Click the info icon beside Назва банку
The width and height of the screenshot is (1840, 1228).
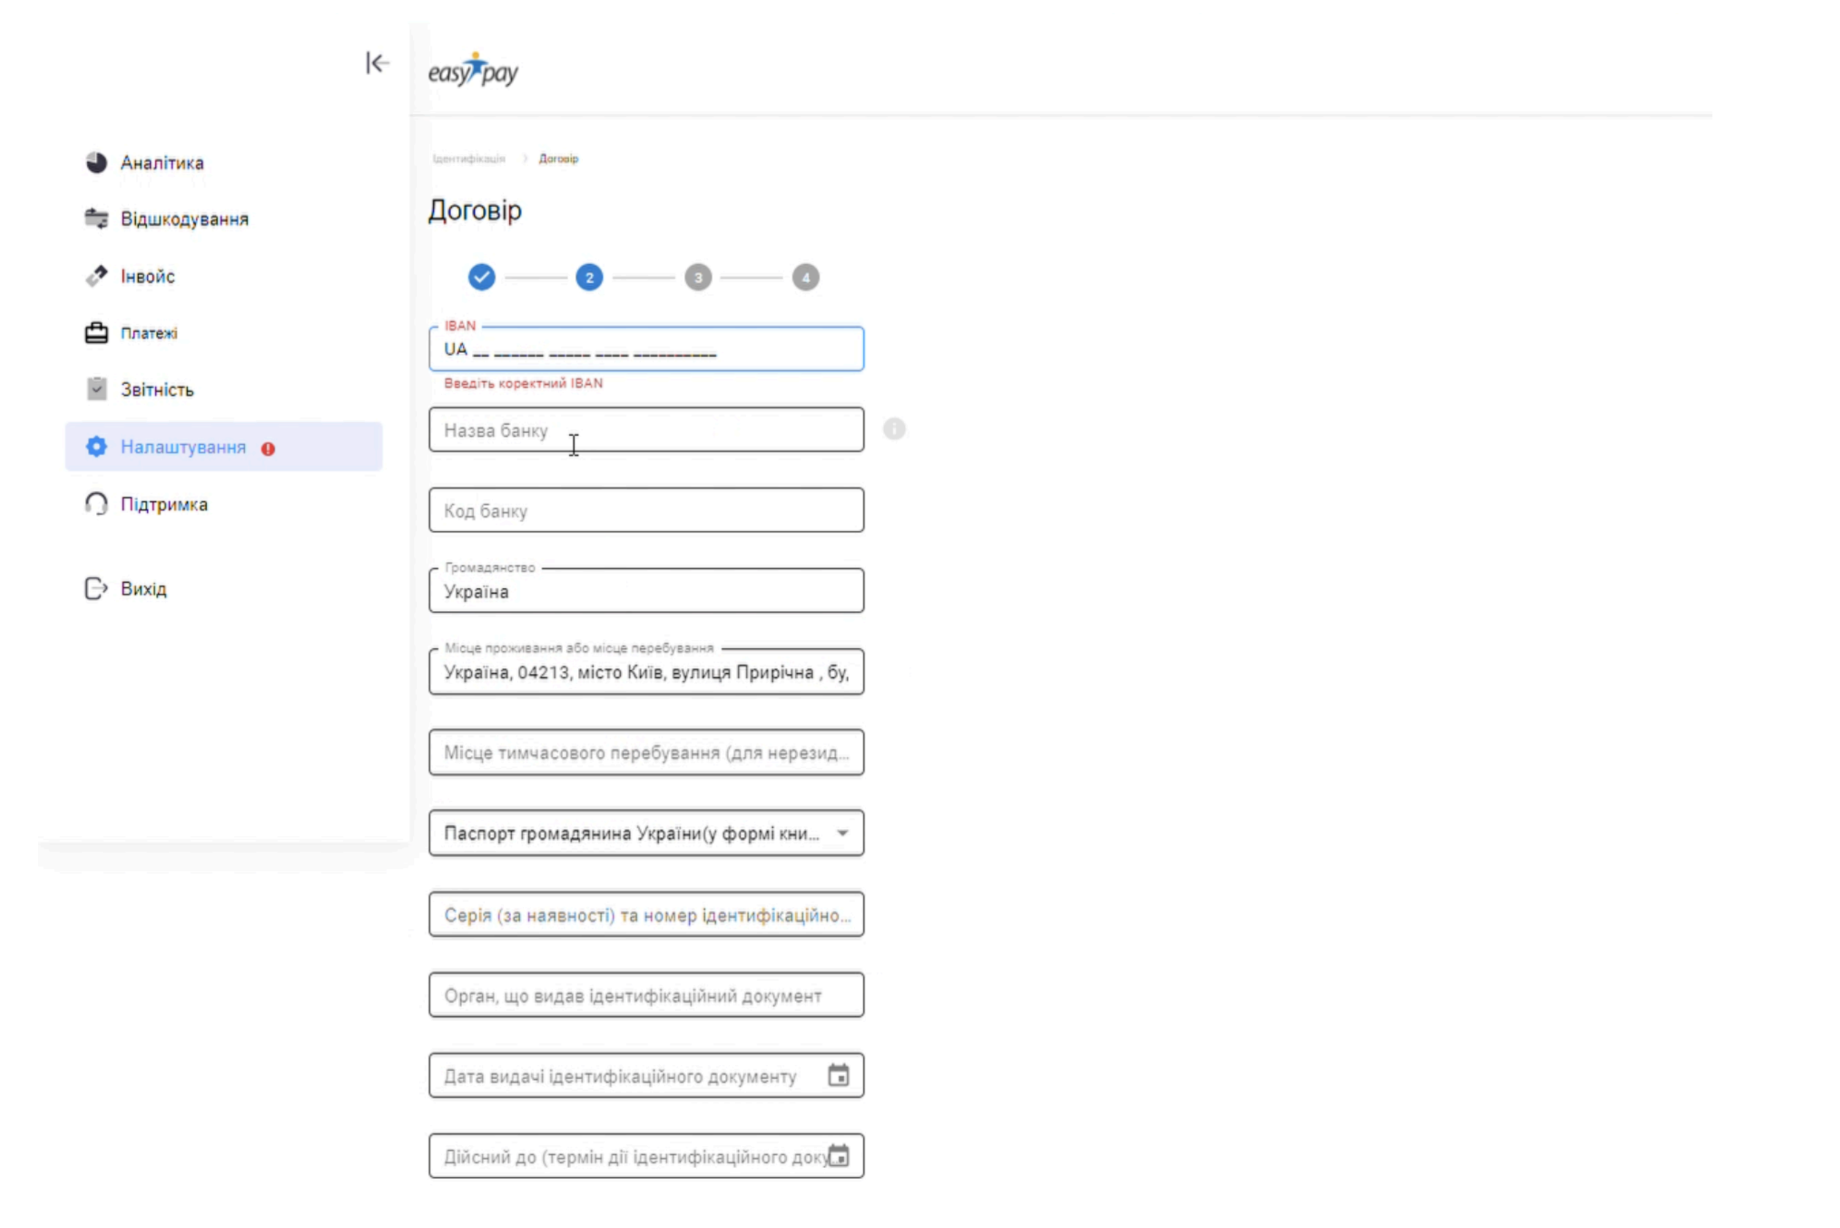894,429
